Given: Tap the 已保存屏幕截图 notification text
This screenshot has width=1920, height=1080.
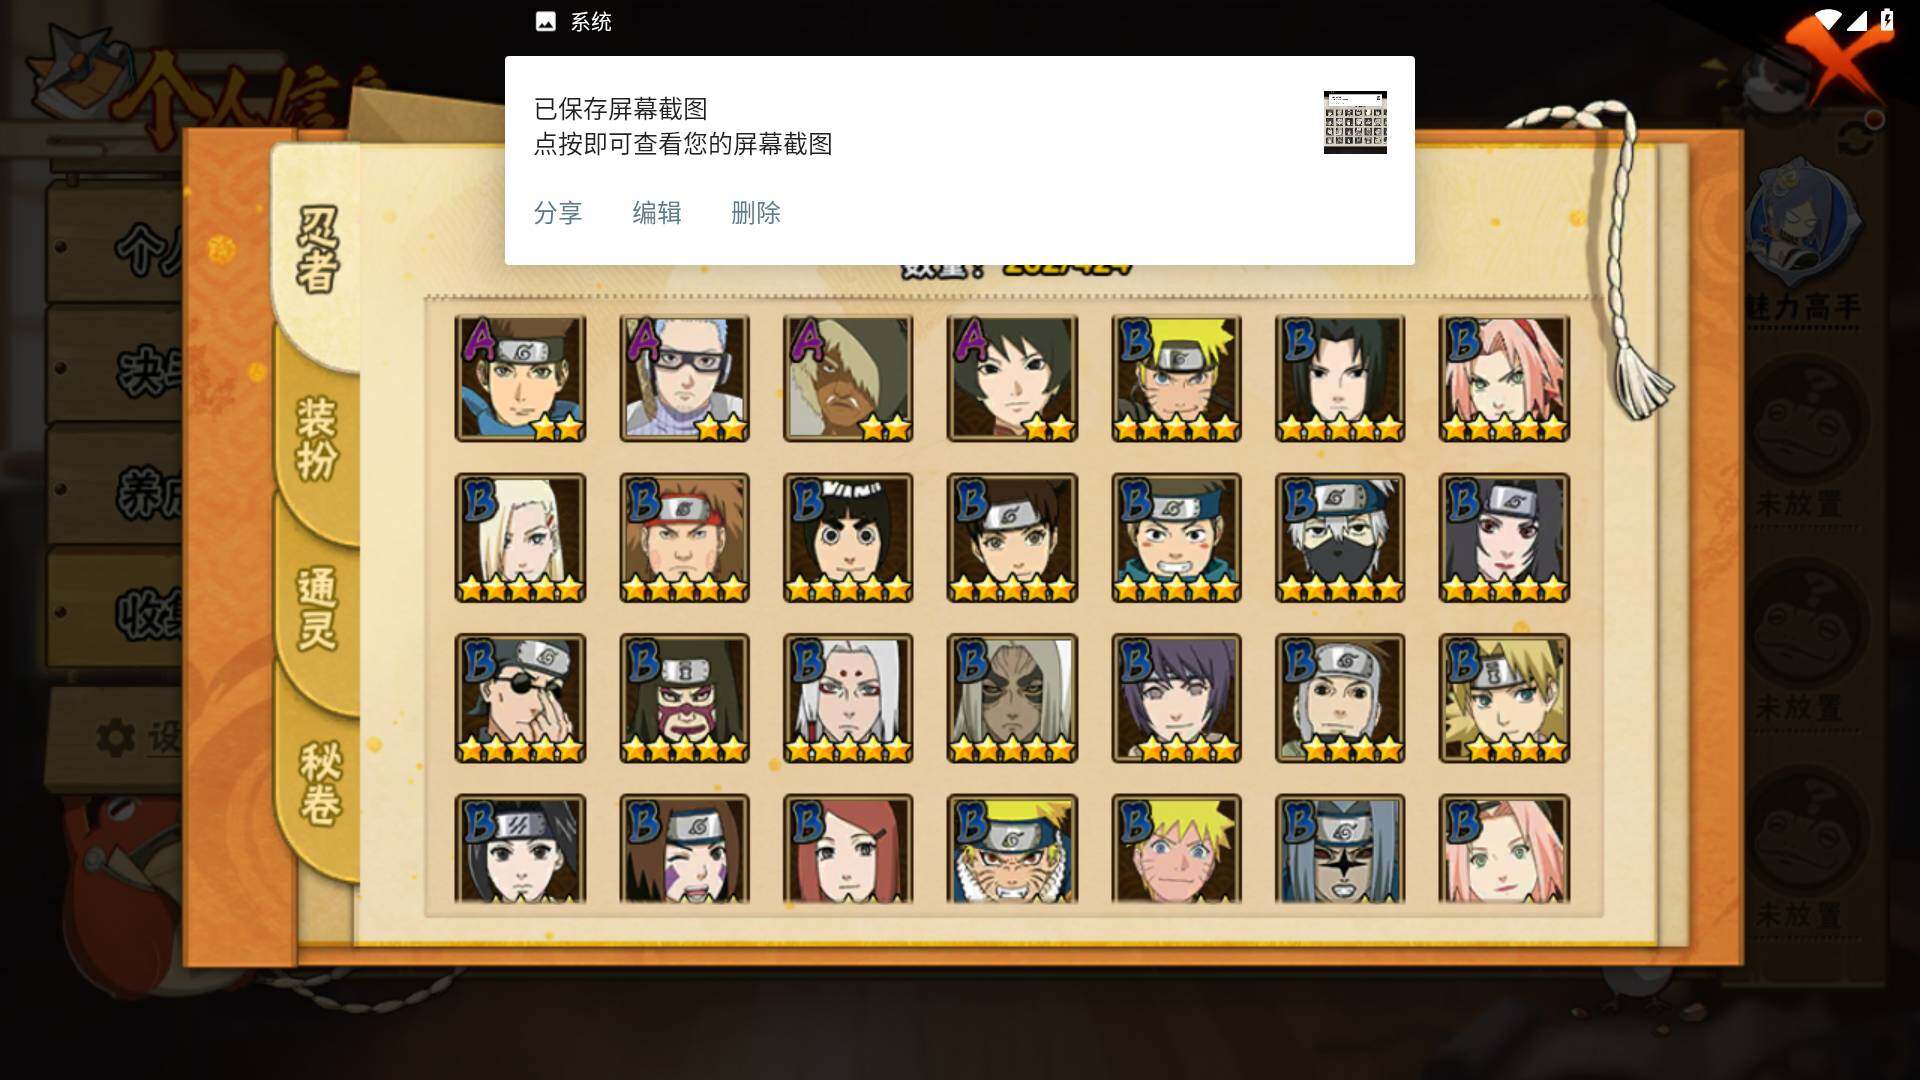Looking at the screenshot, I should coord(620,109).
